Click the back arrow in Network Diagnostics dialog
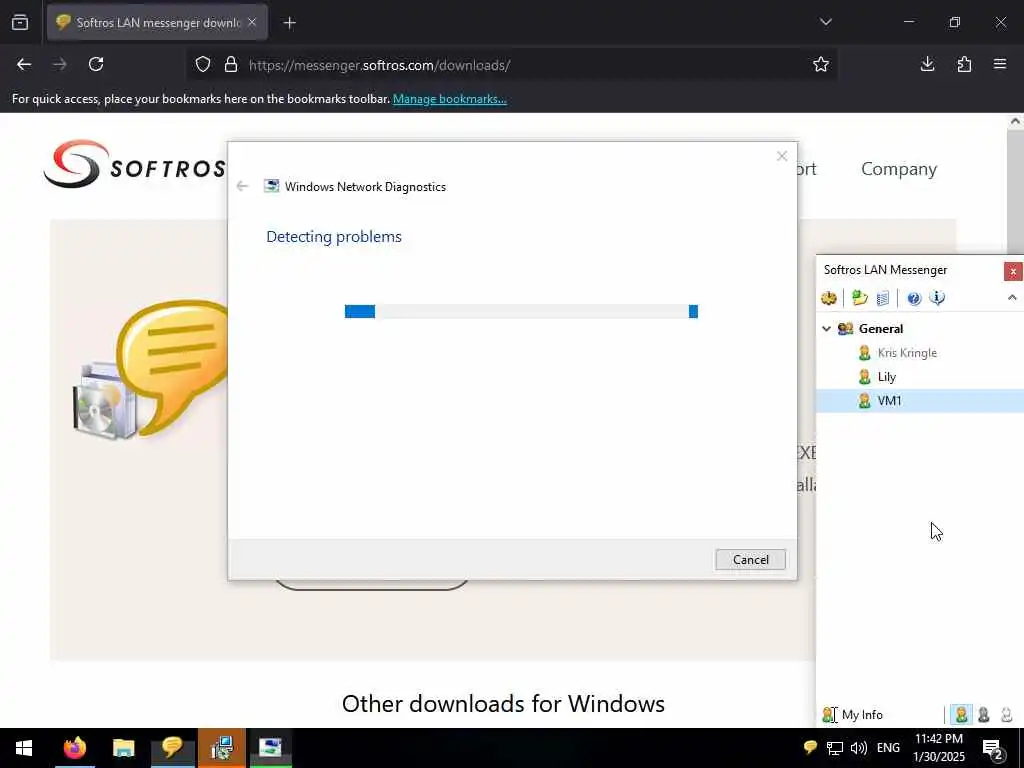This screenshot has height=768, width=1024. point(242,187)
